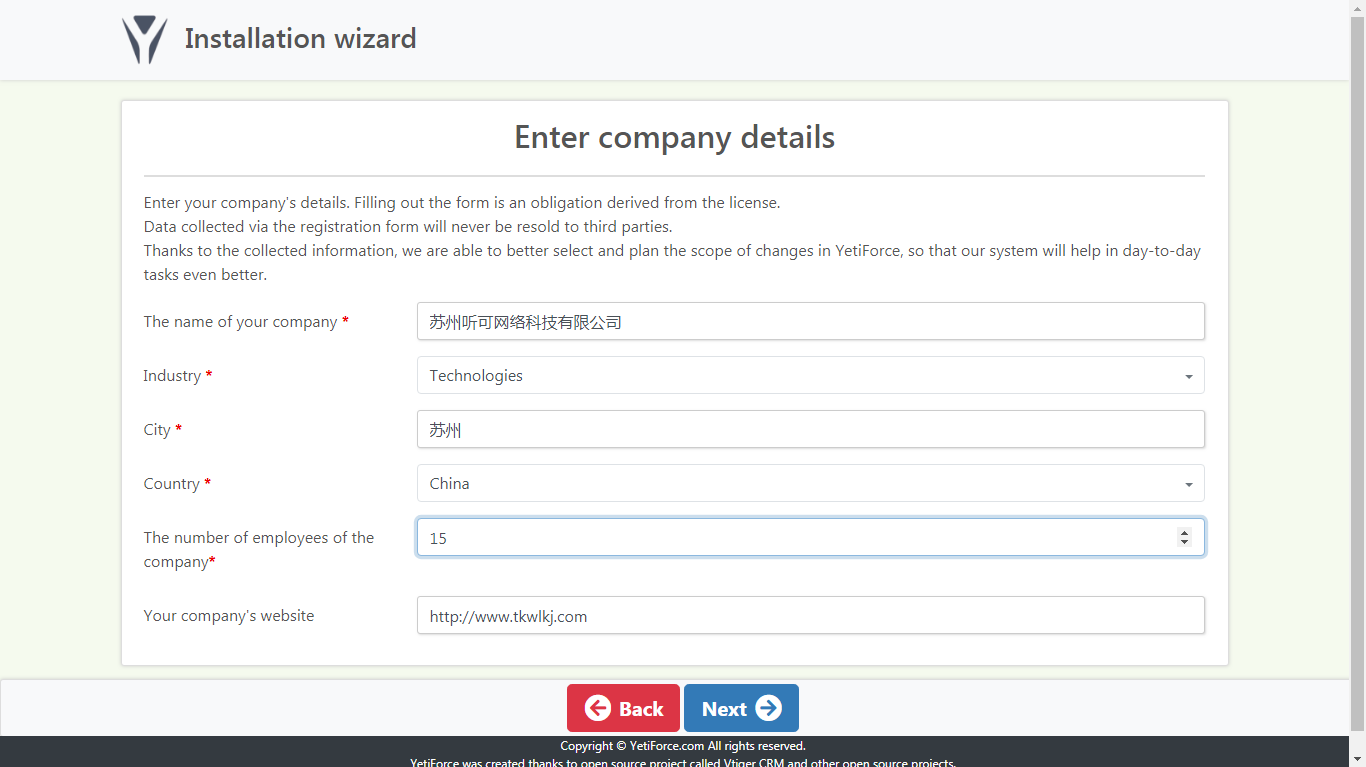Click 'Your company's website' label
The width and height of the screenshot is (1366, 767).
pyautogui.click(x=229, y=616)
